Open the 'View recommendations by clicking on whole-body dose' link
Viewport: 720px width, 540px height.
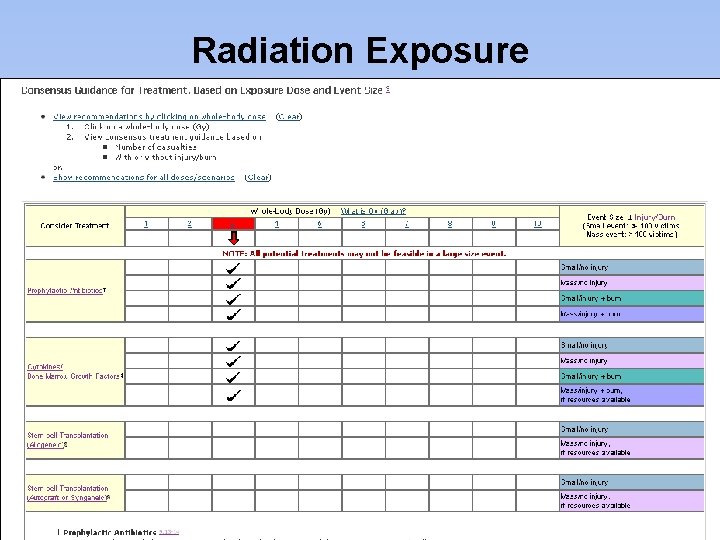(159, 117)
